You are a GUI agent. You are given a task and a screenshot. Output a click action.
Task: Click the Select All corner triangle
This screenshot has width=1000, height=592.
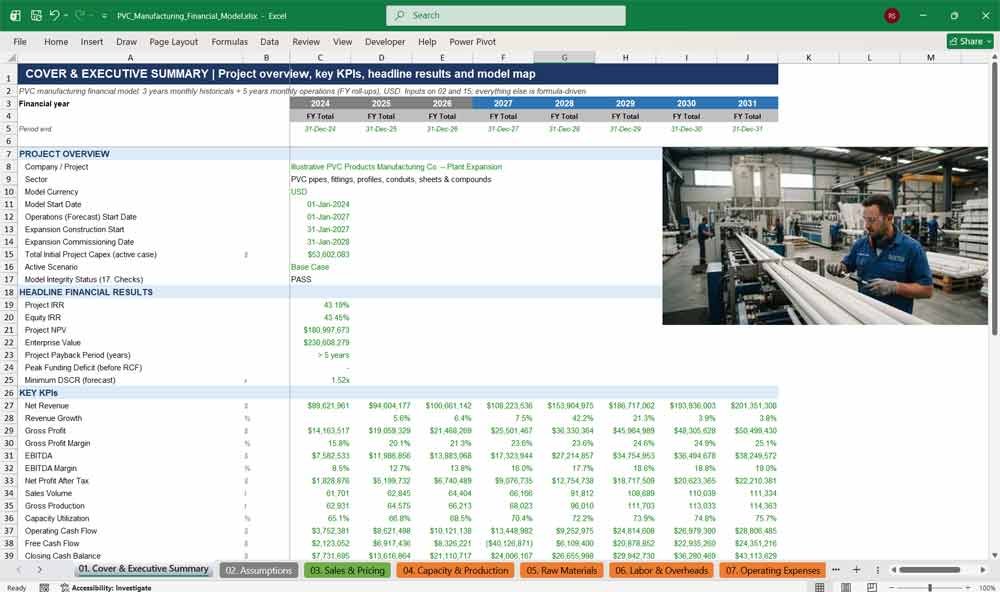coord(10,58)
